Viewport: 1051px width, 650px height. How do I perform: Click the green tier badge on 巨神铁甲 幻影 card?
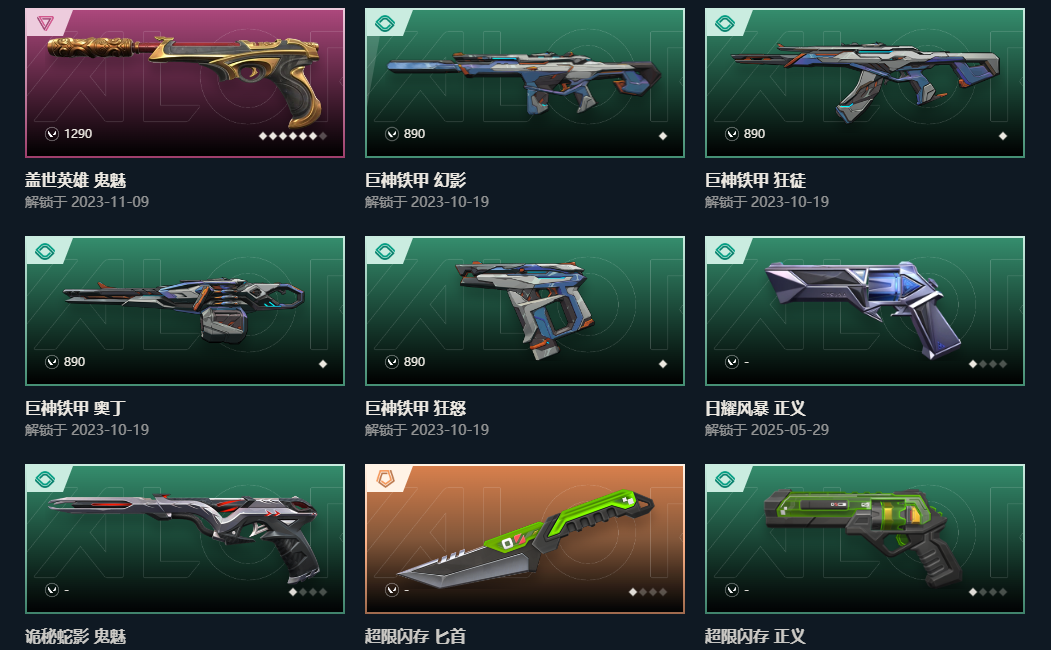385,23
